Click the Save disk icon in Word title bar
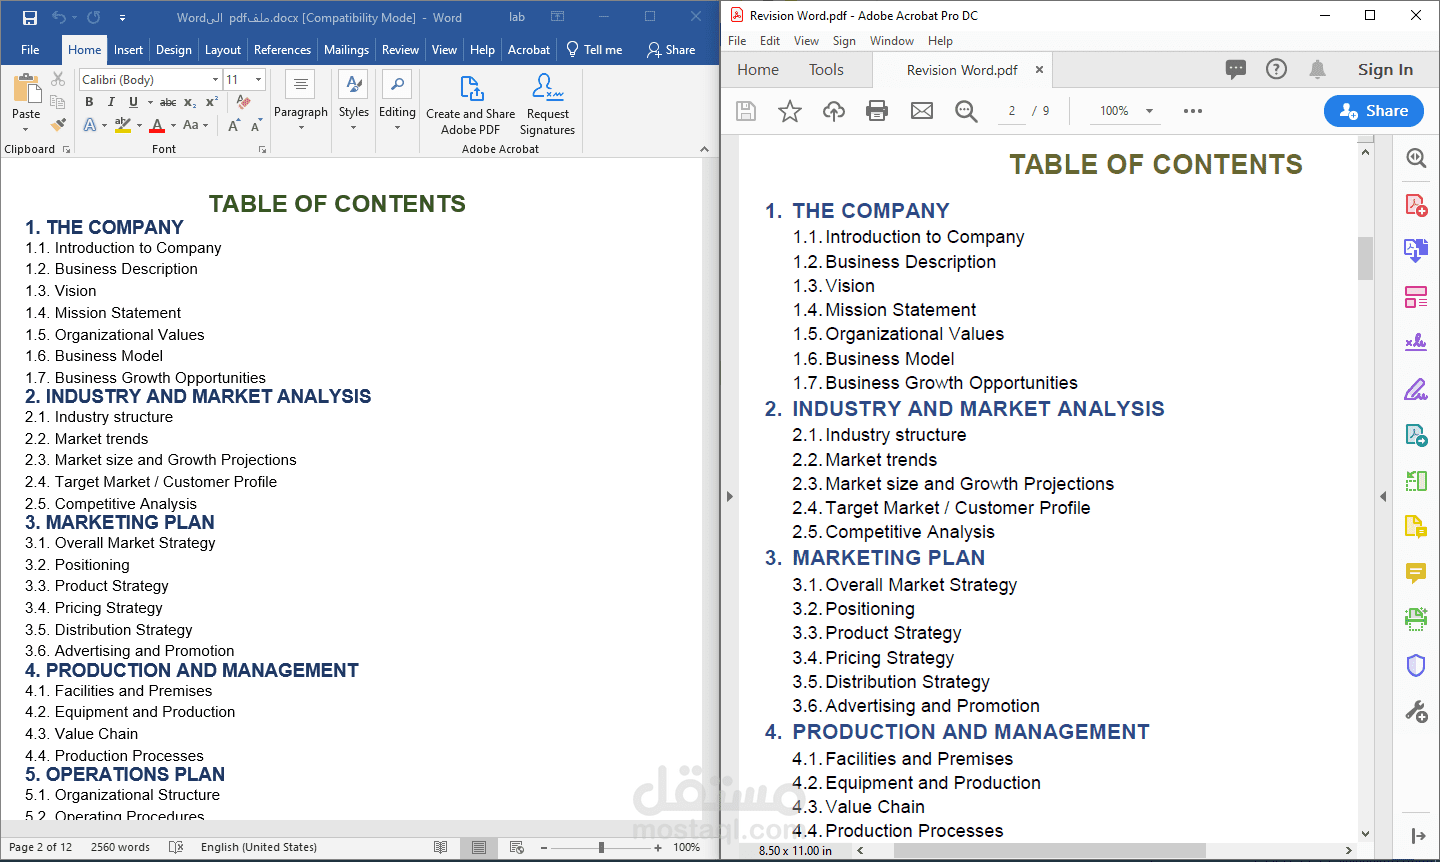Screen dimensions: 1440x862 30,18
